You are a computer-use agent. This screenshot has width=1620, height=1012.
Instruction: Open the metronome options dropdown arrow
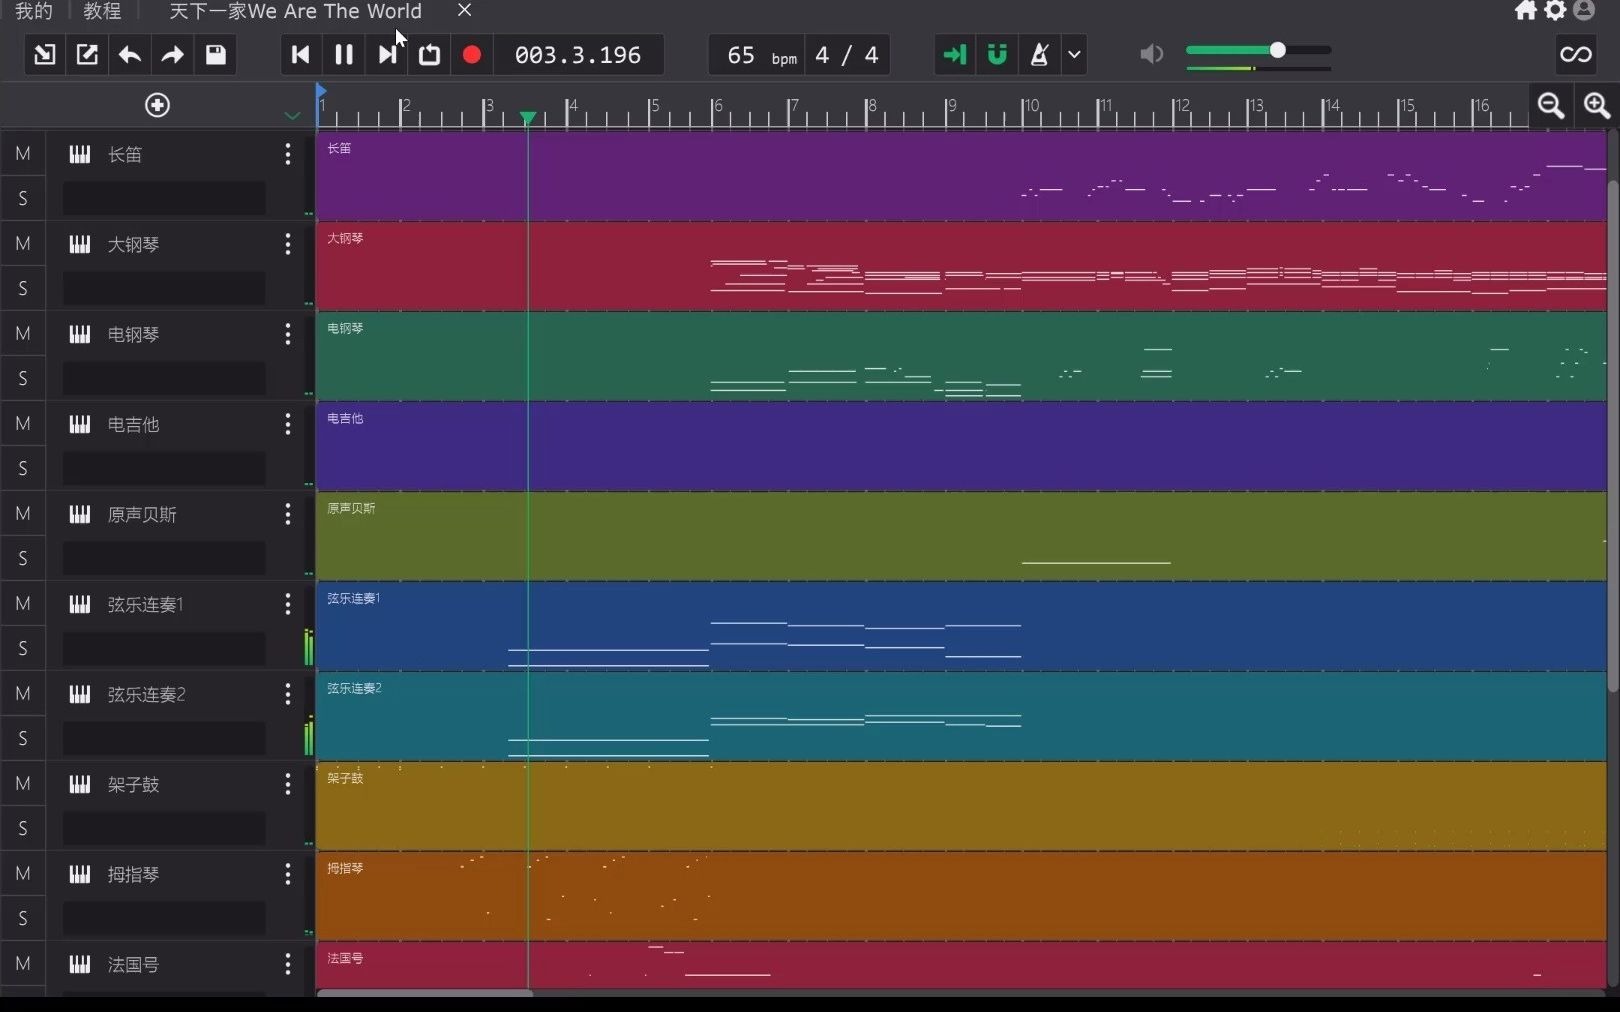point(1074,55)
